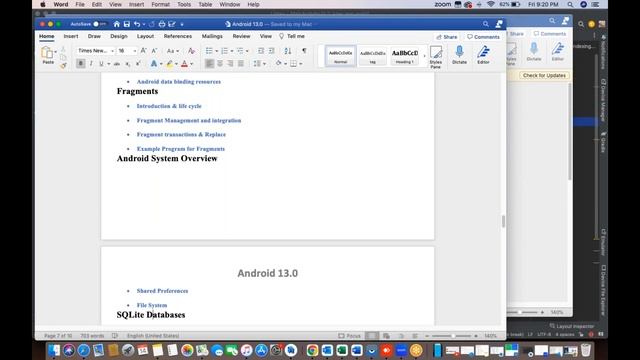Image resolution: width=640 pixels, height=360 pixels.
Task: Toggle Strikethrough formatting
Action: point(117,64)
